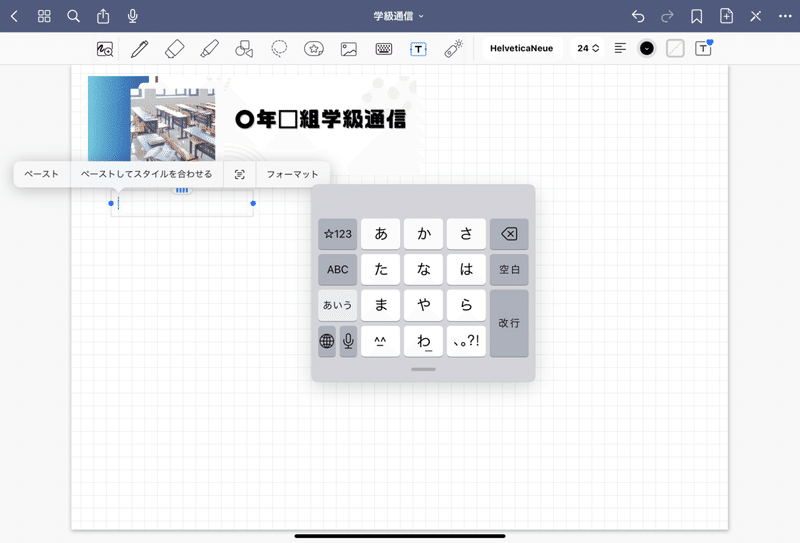Image resolution: width=800 pixels, height=543 pixels.
Task: Choose フォーマット from the context menu
Action: point(292,174)
